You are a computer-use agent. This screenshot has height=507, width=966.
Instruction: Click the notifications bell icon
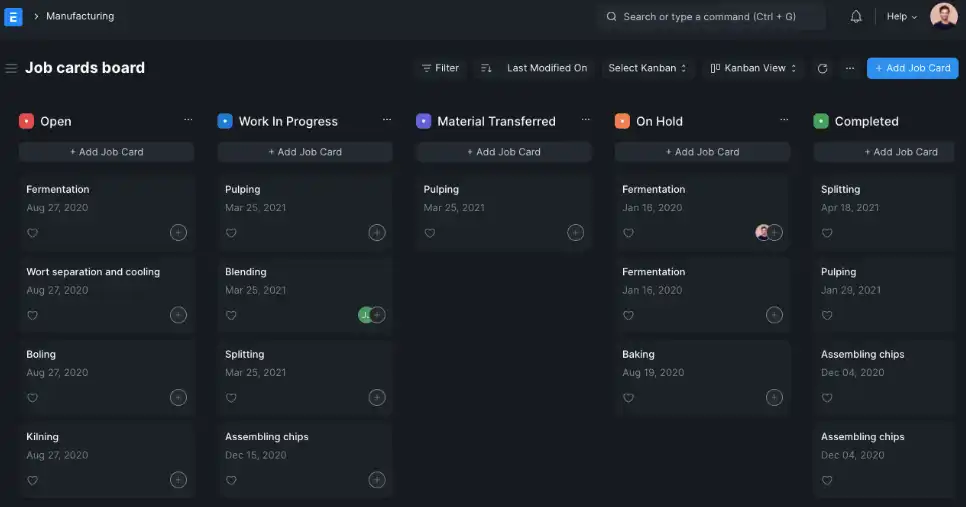click(x=856, y=17)
